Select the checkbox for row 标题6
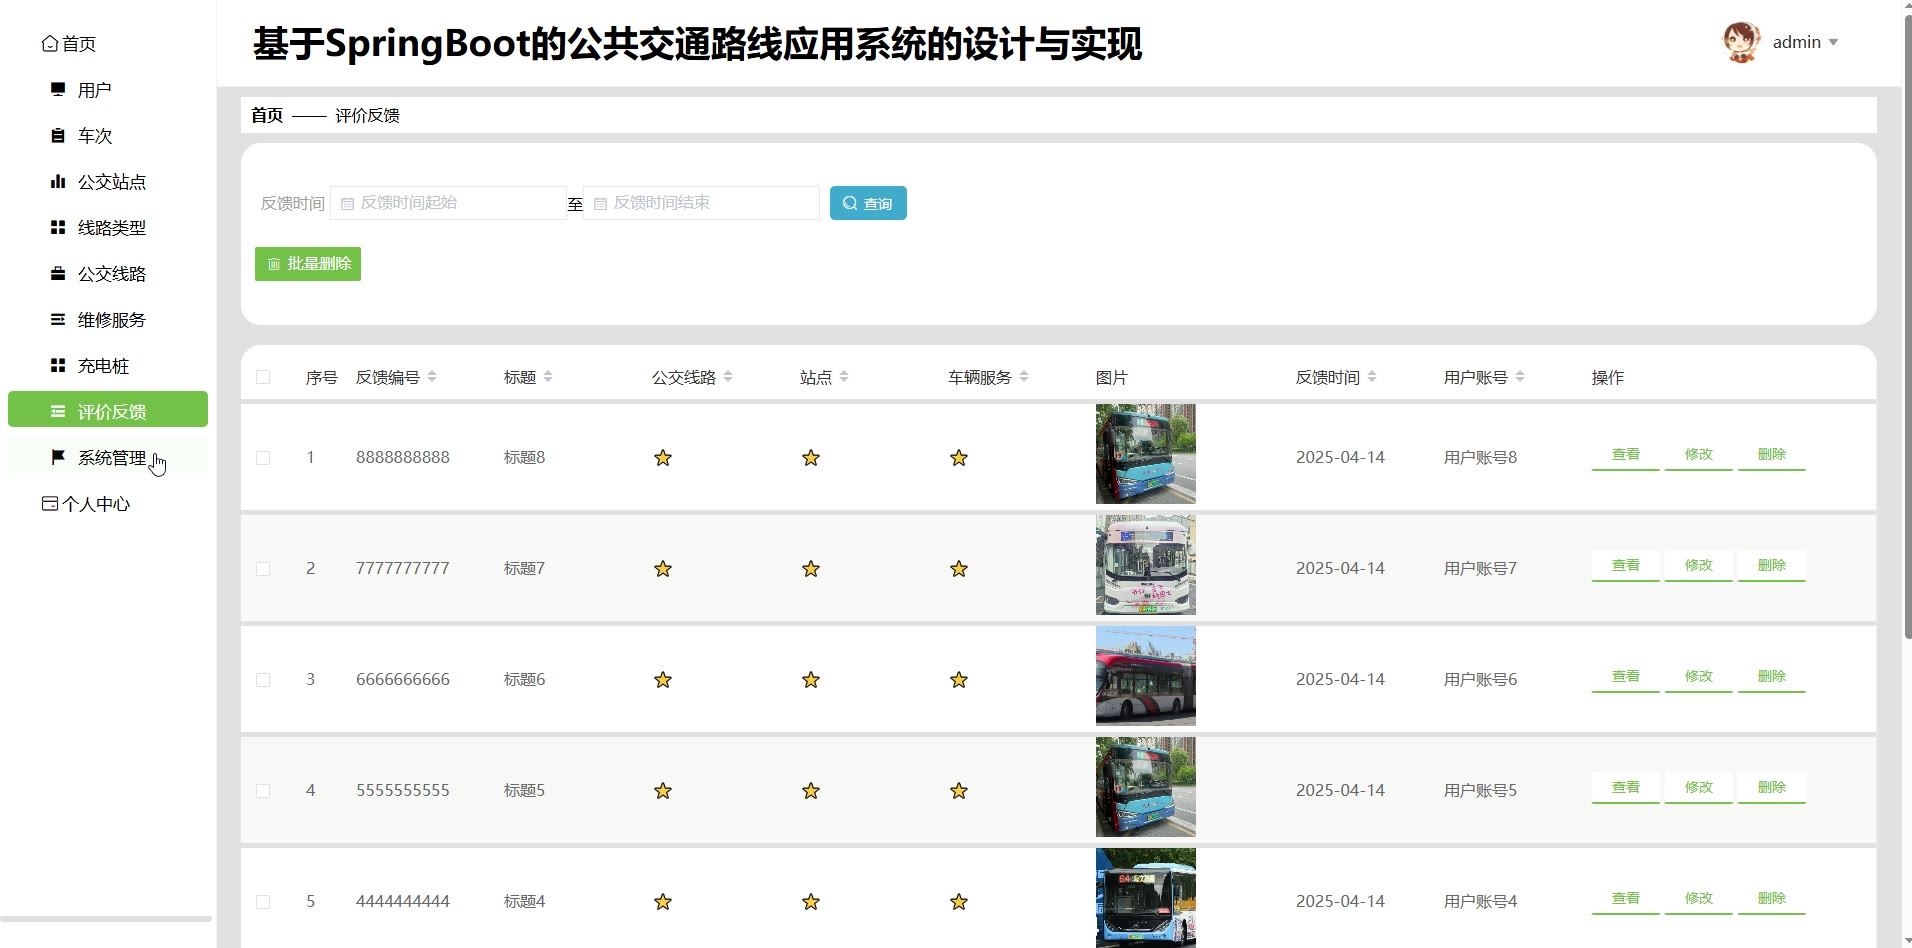The height and width of the screenshot is (948, 1912). click(263, 680)
